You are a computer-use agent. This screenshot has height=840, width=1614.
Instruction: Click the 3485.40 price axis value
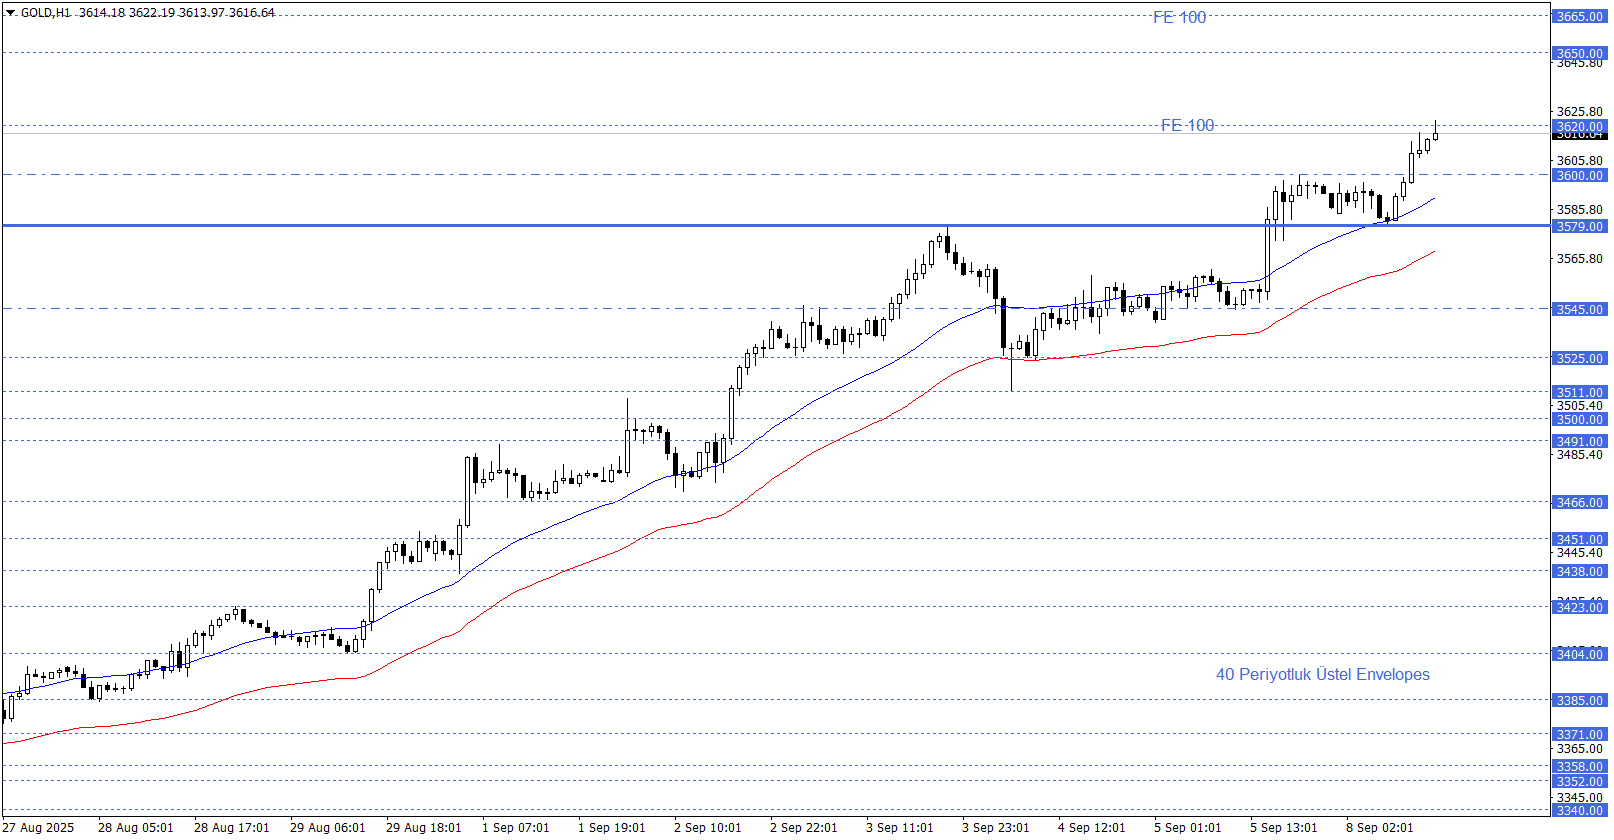coord(1579,454)
